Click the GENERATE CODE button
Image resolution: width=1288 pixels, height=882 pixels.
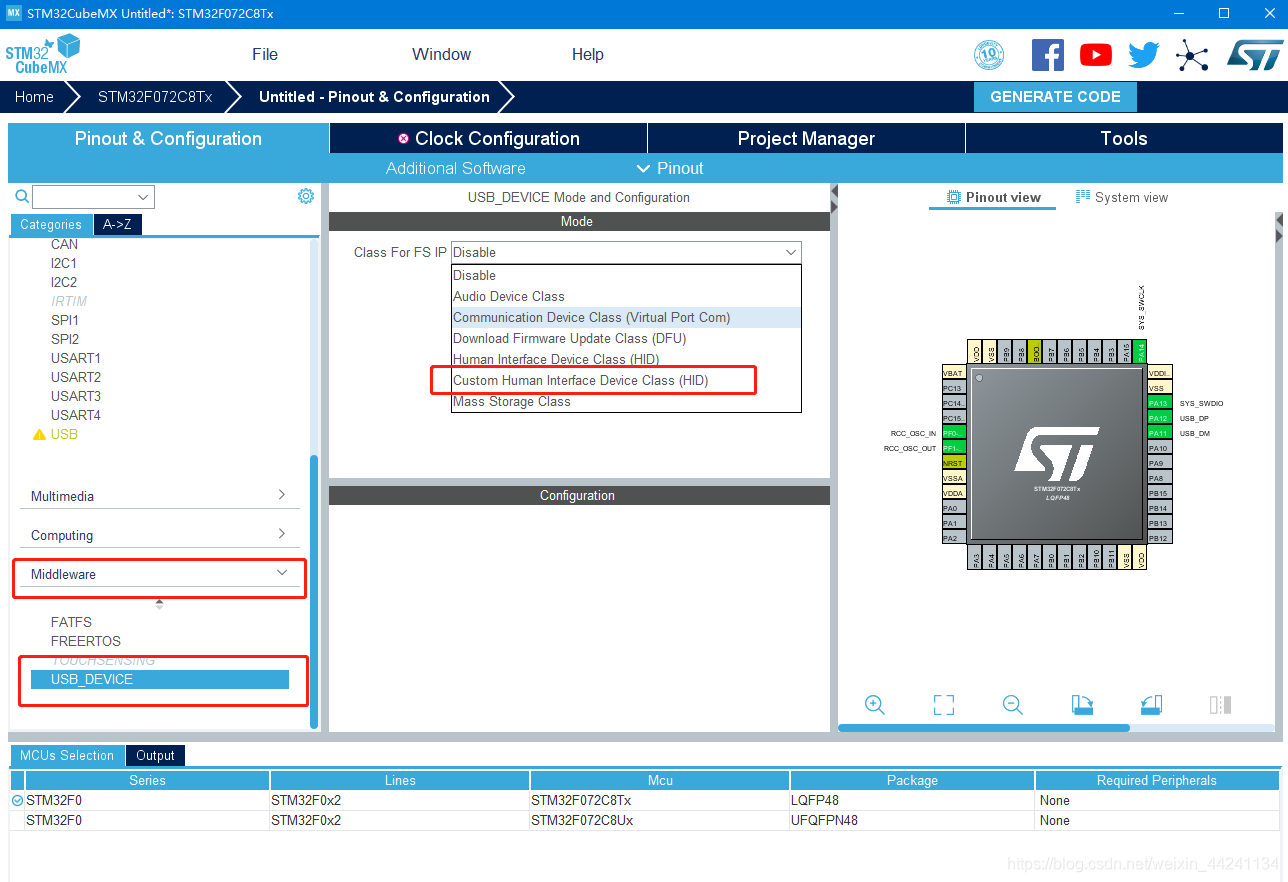[1055, 97]
